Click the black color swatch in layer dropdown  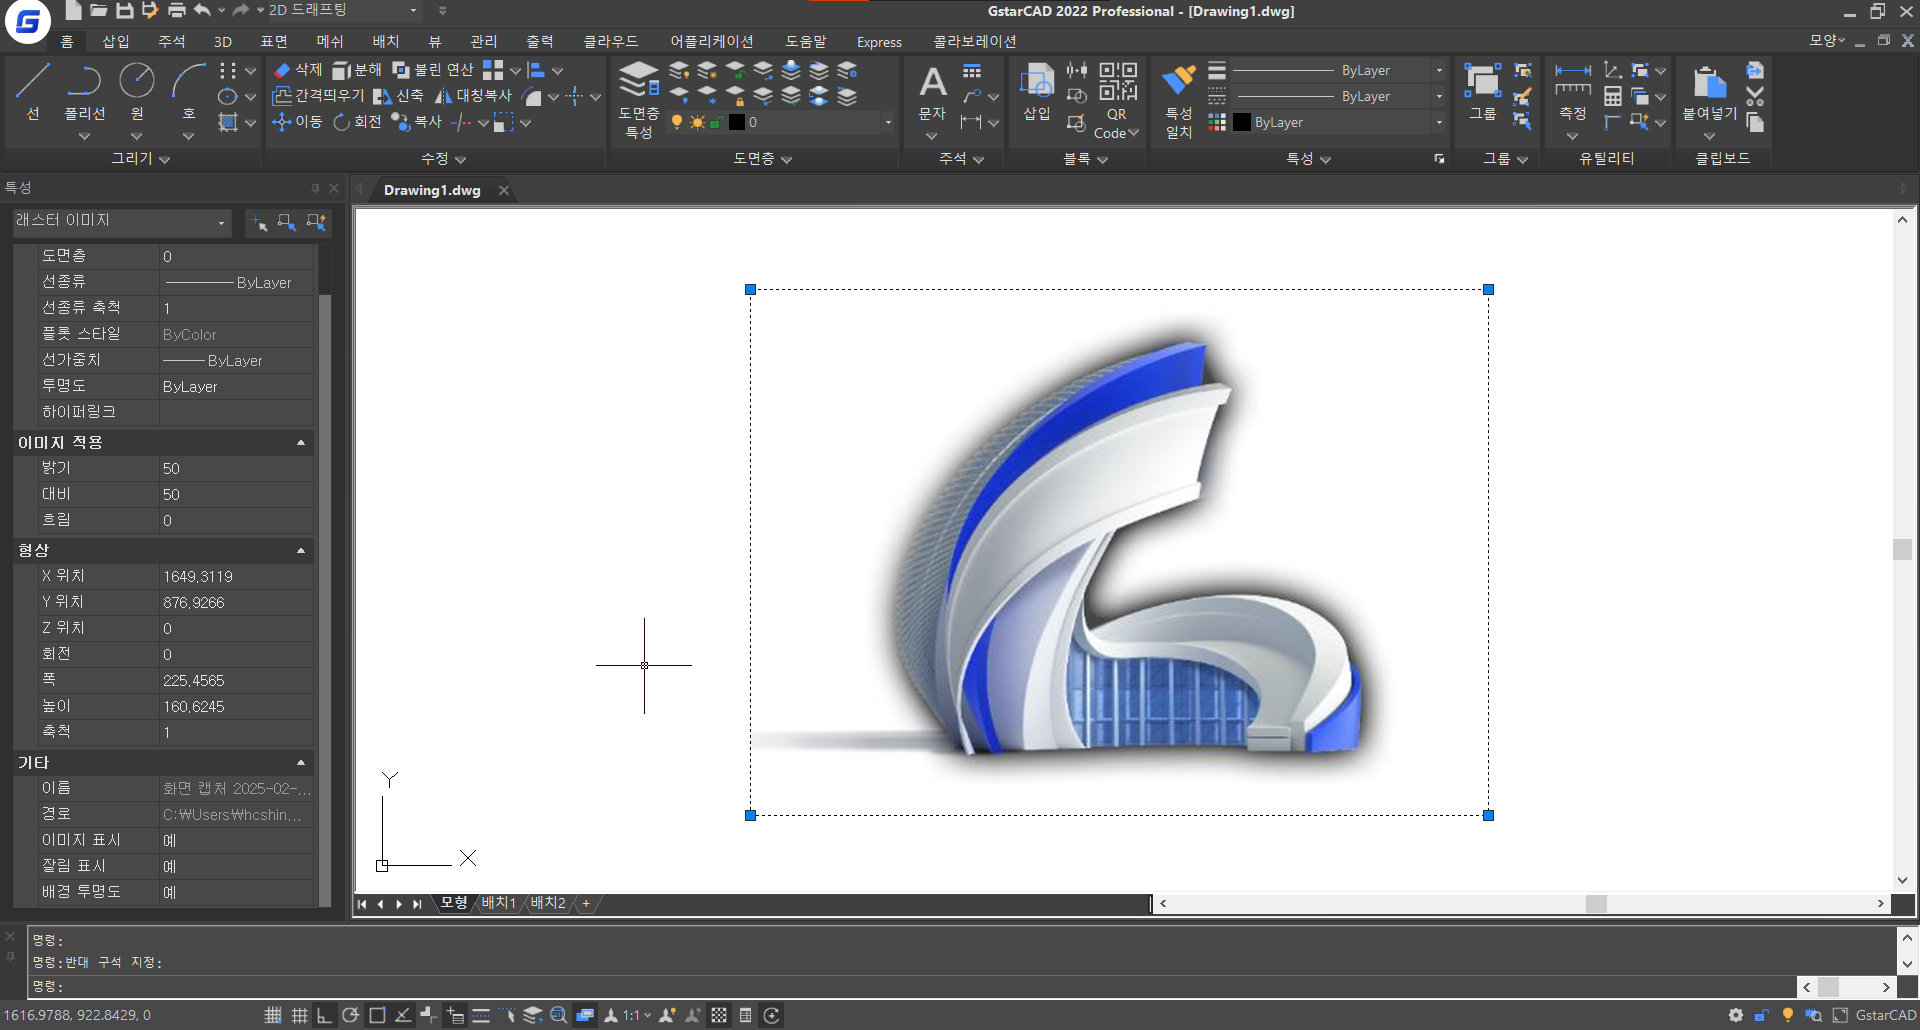click(x=737, y=122)
